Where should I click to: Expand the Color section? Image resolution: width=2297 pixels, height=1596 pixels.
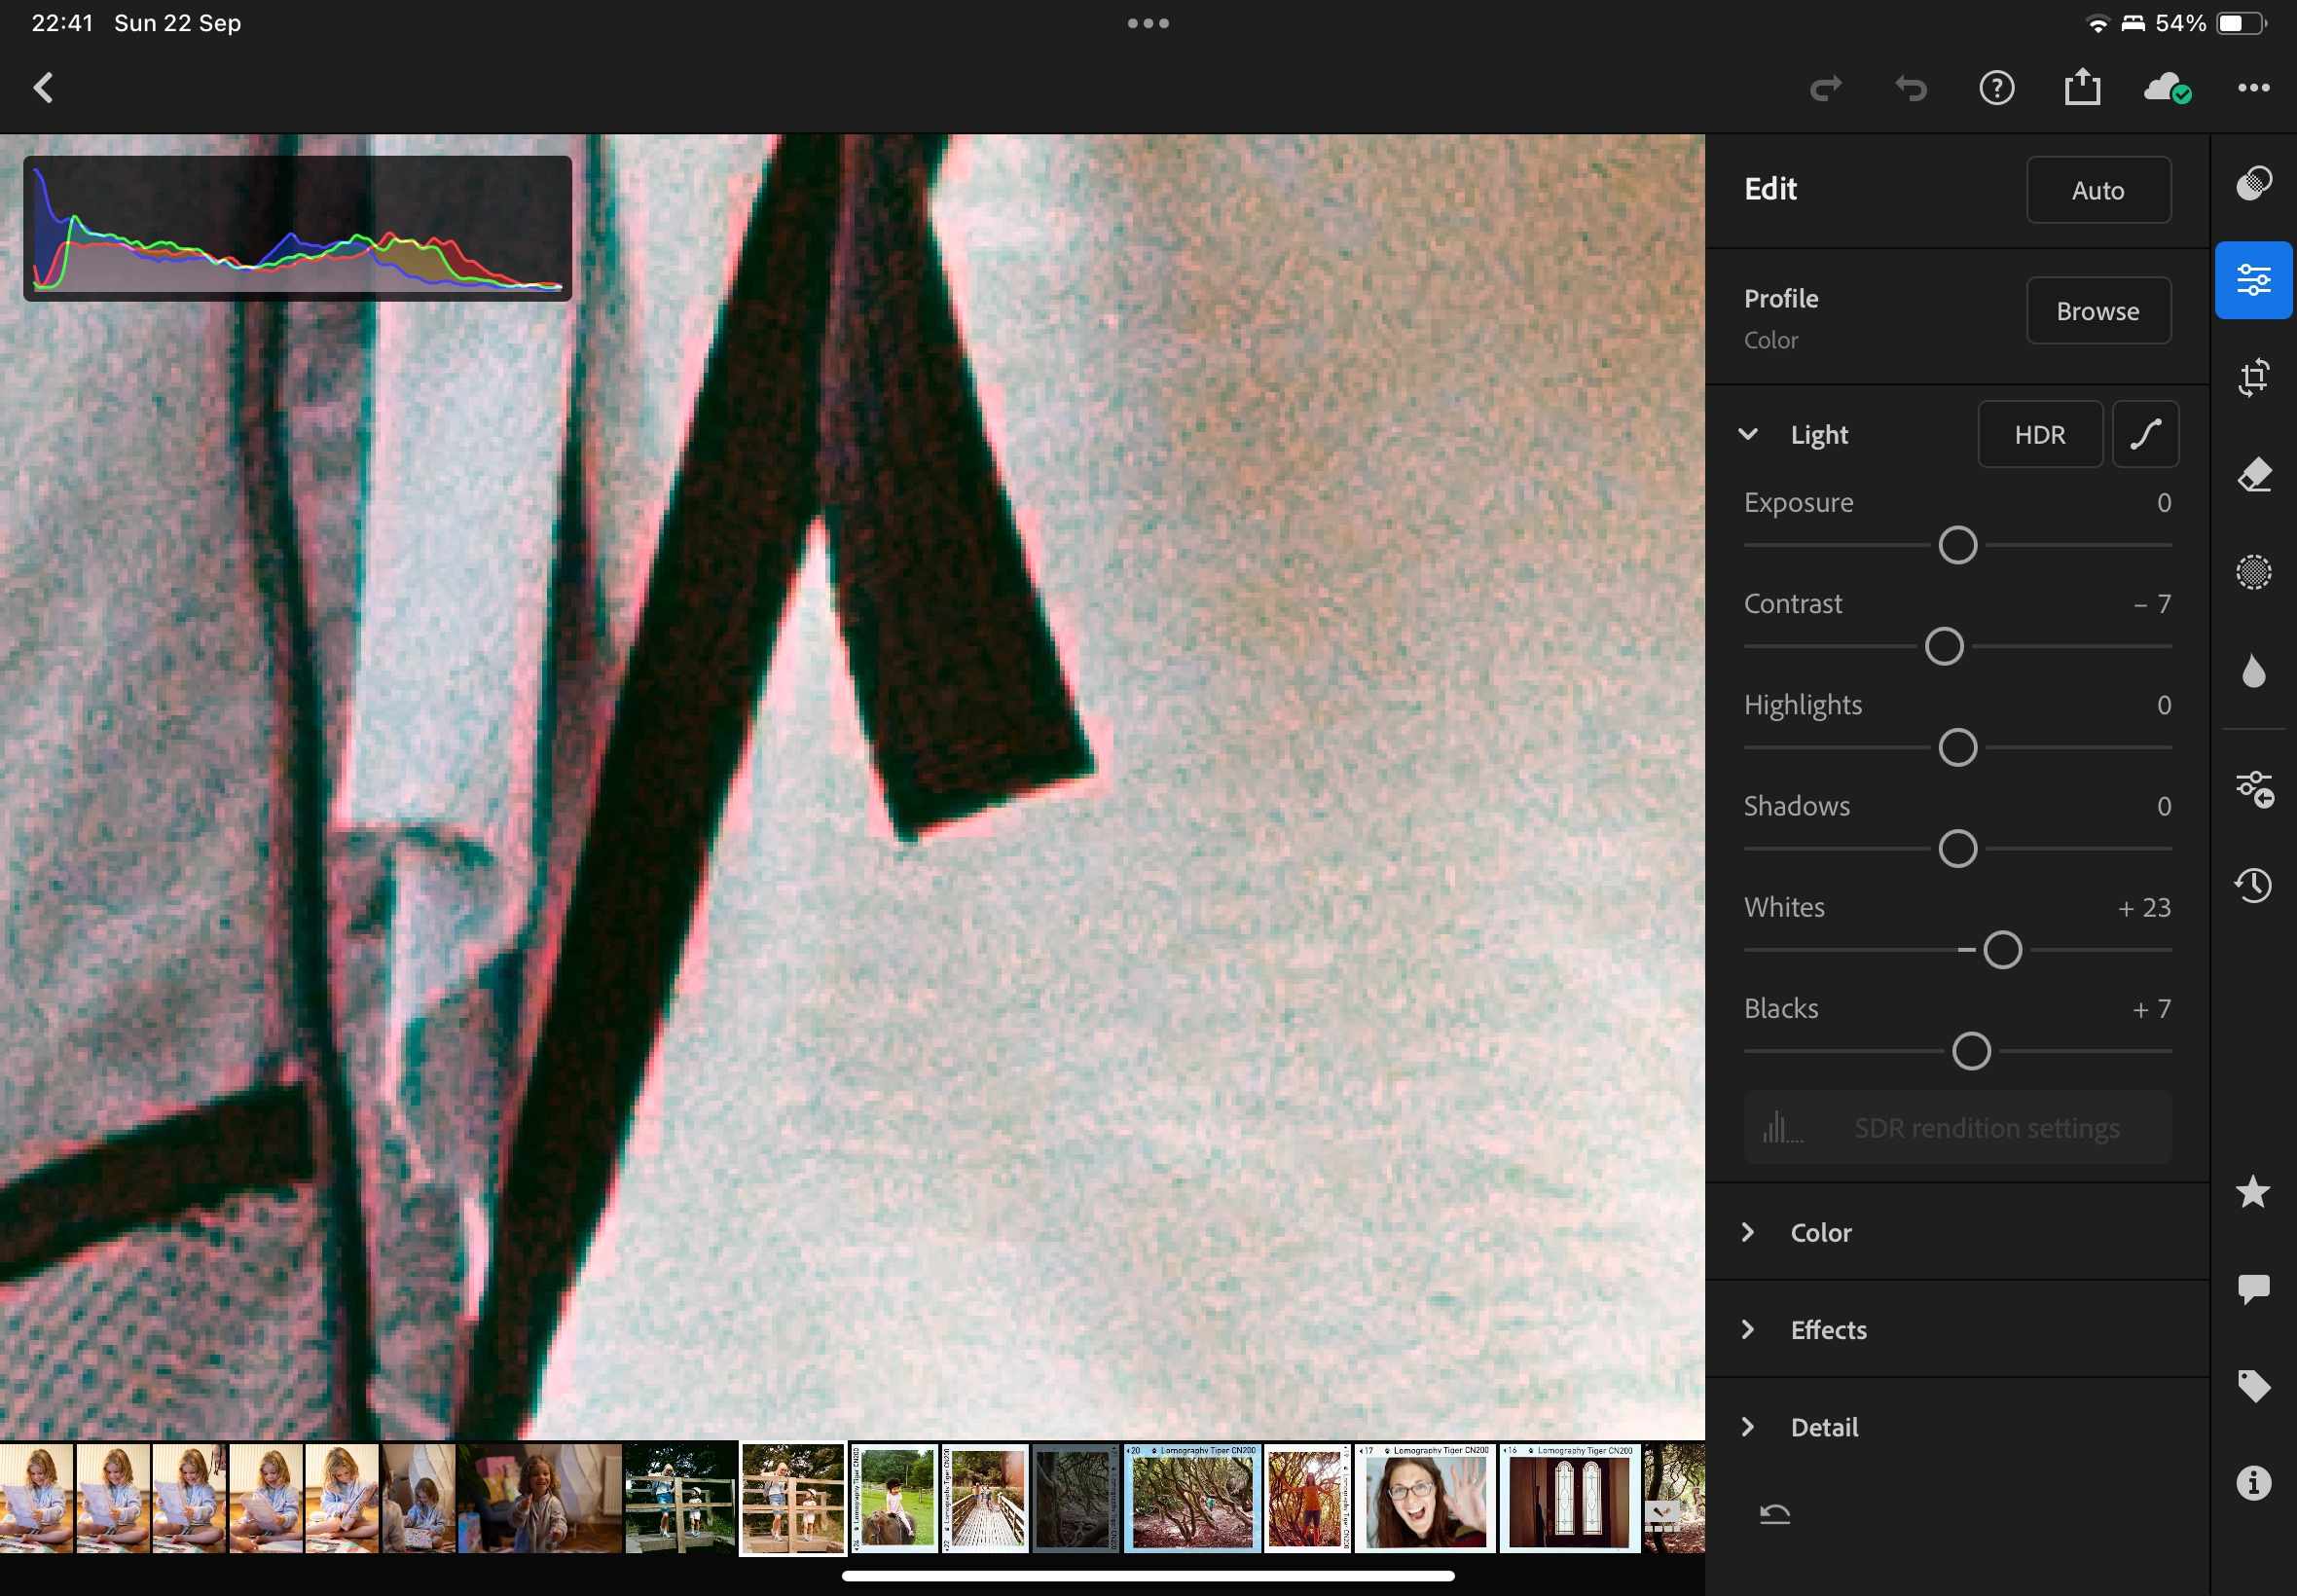tap(1820, 1233)
